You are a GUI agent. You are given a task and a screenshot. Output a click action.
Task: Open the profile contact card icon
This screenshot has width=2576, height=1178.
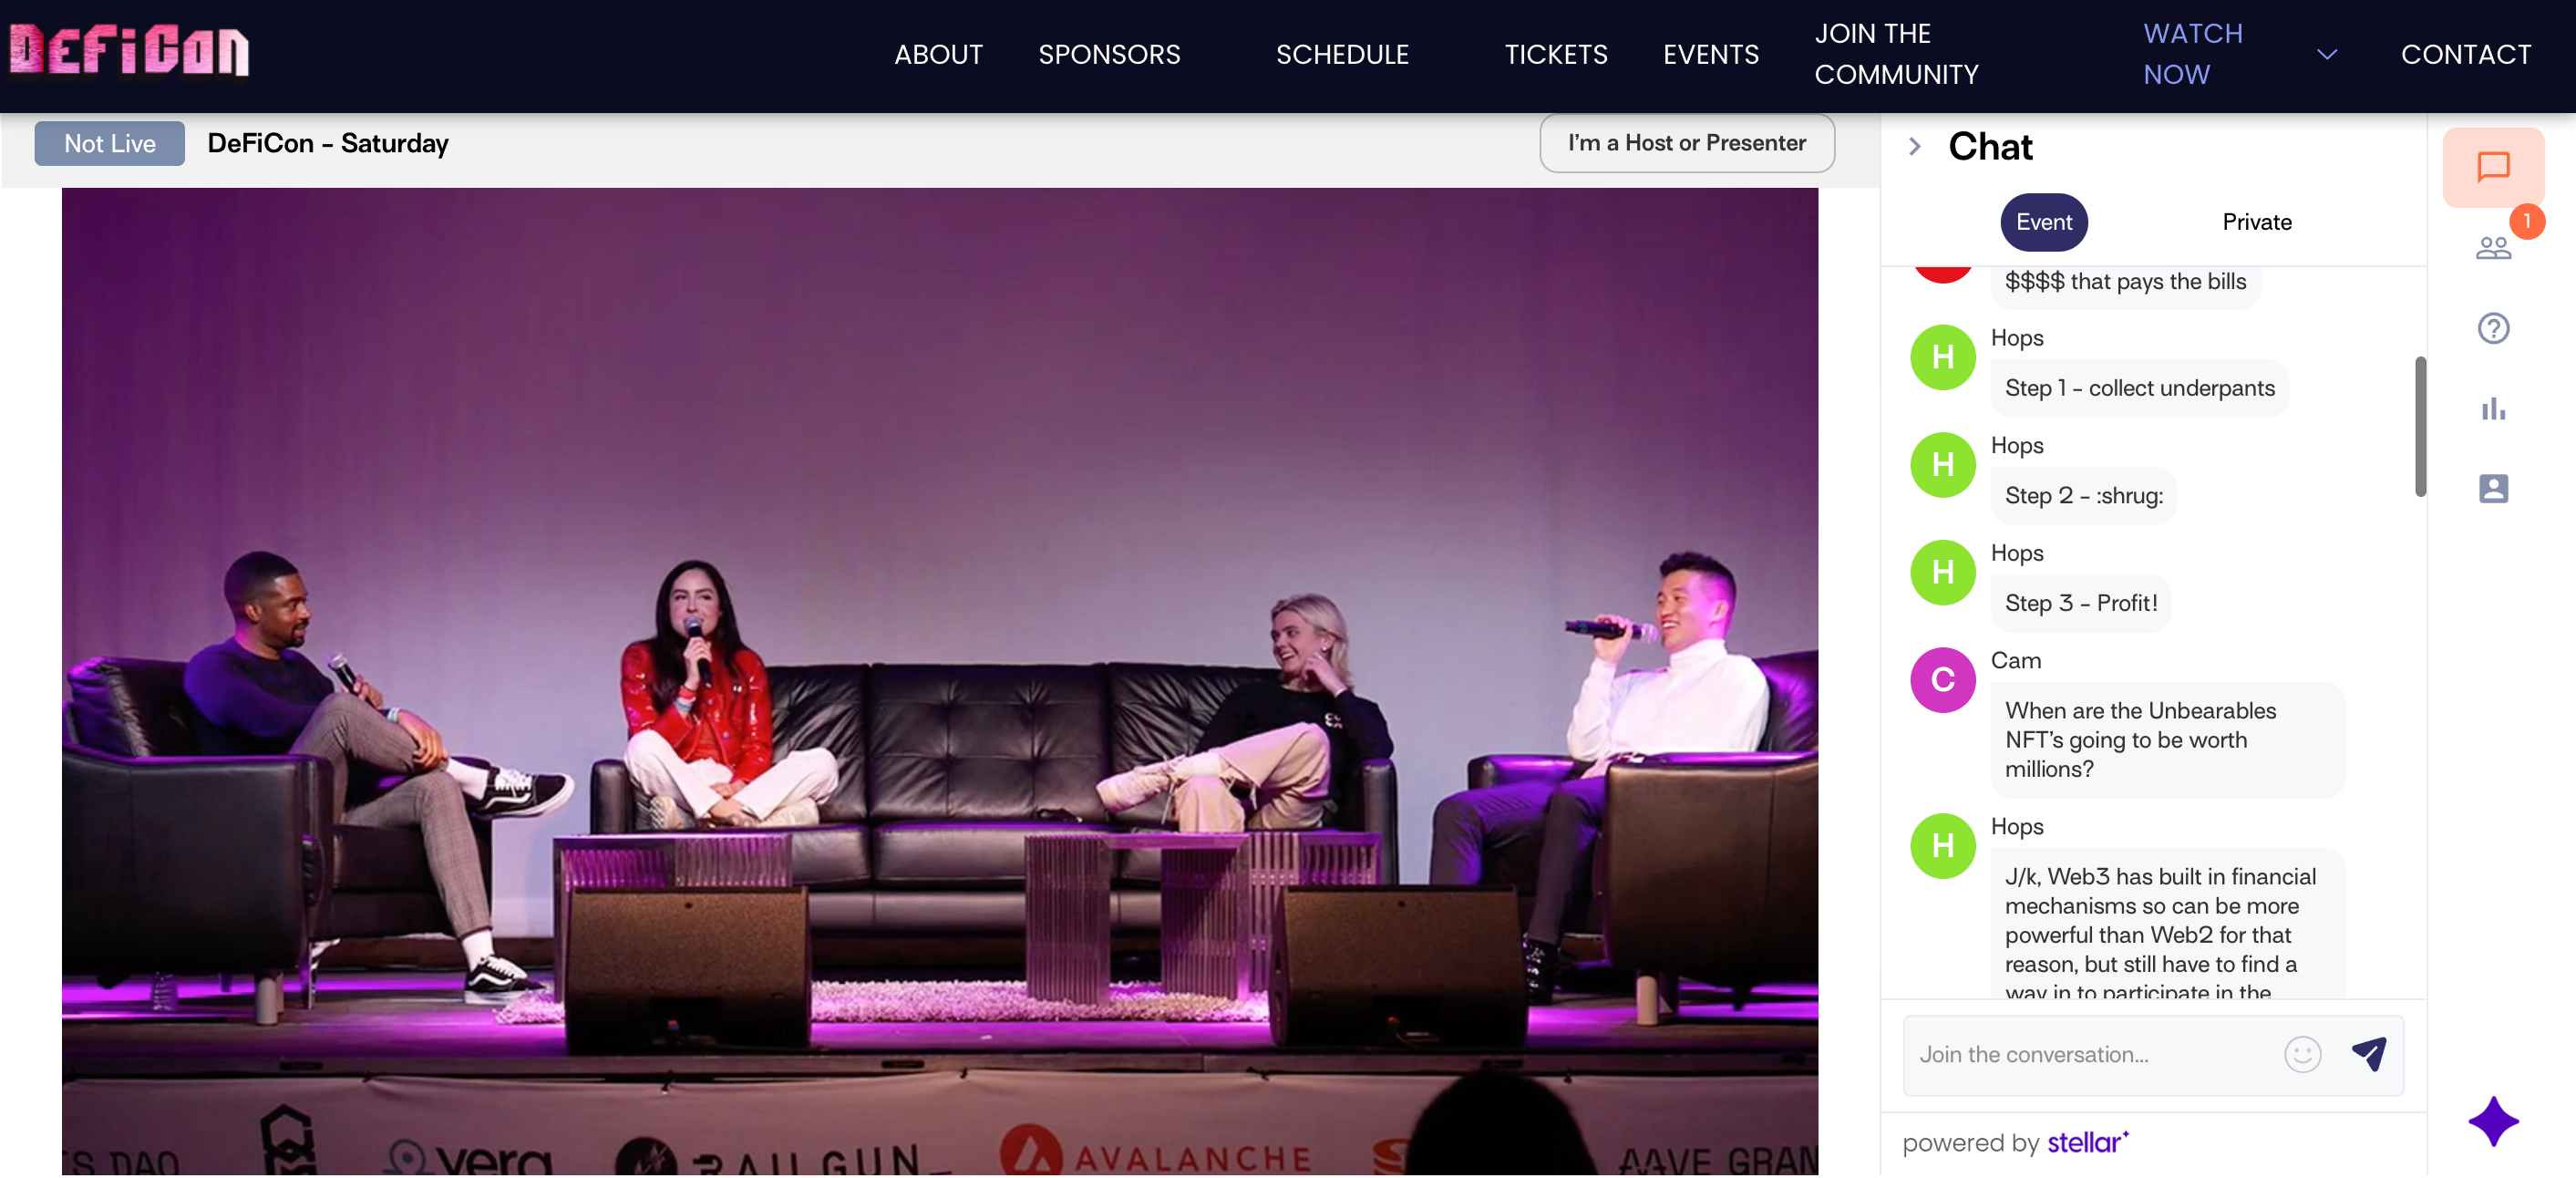2493,488
